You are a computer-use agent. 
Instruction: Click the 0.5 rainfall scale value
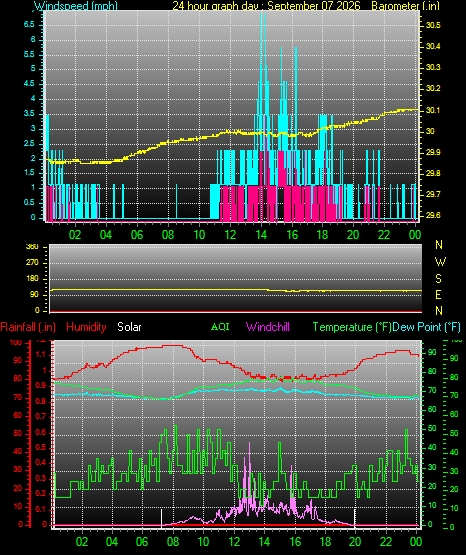(x=41, y=447)
